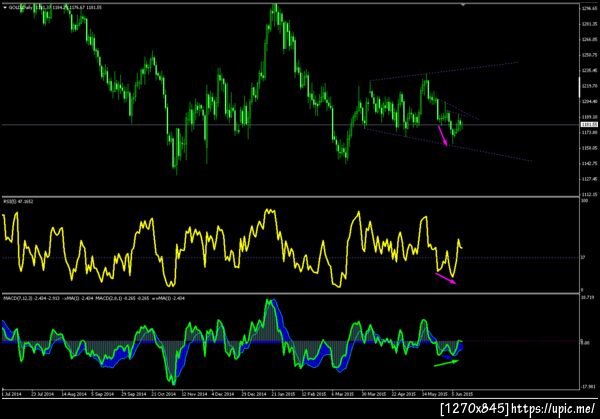Screen dimensions: 600x419
Task: Click the 1204.40 price scale label
Action: (x=589, y=101)
